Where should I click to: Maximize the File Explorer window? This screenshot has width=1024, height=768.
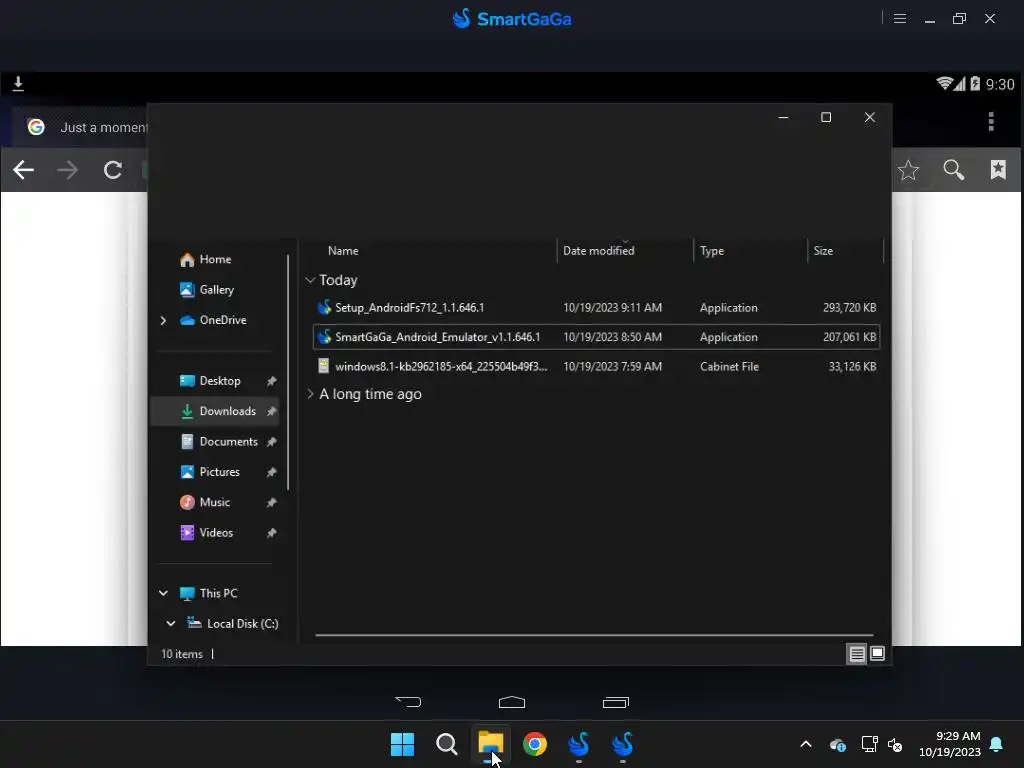click(826, 118)
